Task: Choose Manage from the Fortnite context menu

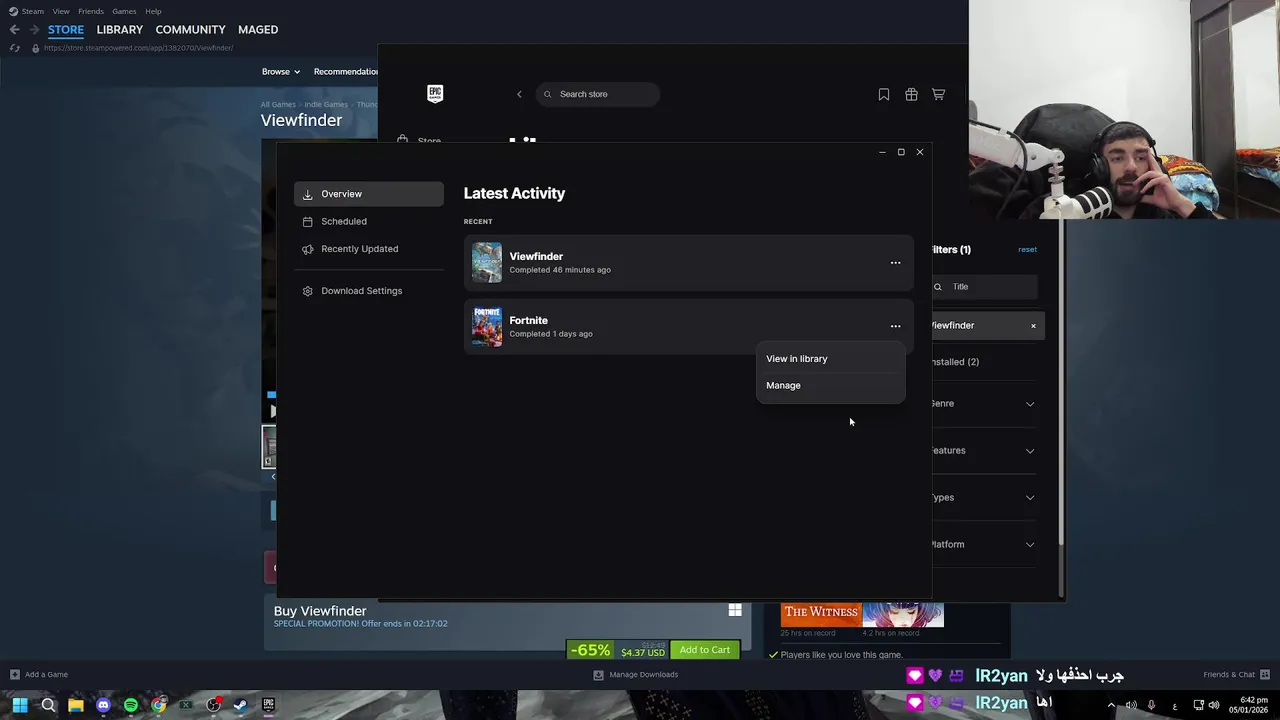Action: 830,385
